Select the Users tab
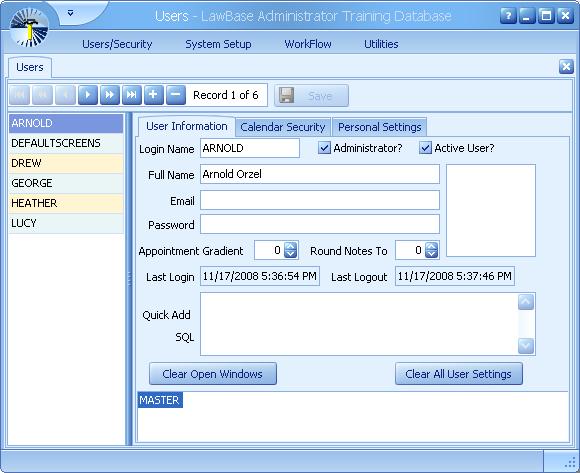This screenshot has height=473, width=580. point(30,67)
